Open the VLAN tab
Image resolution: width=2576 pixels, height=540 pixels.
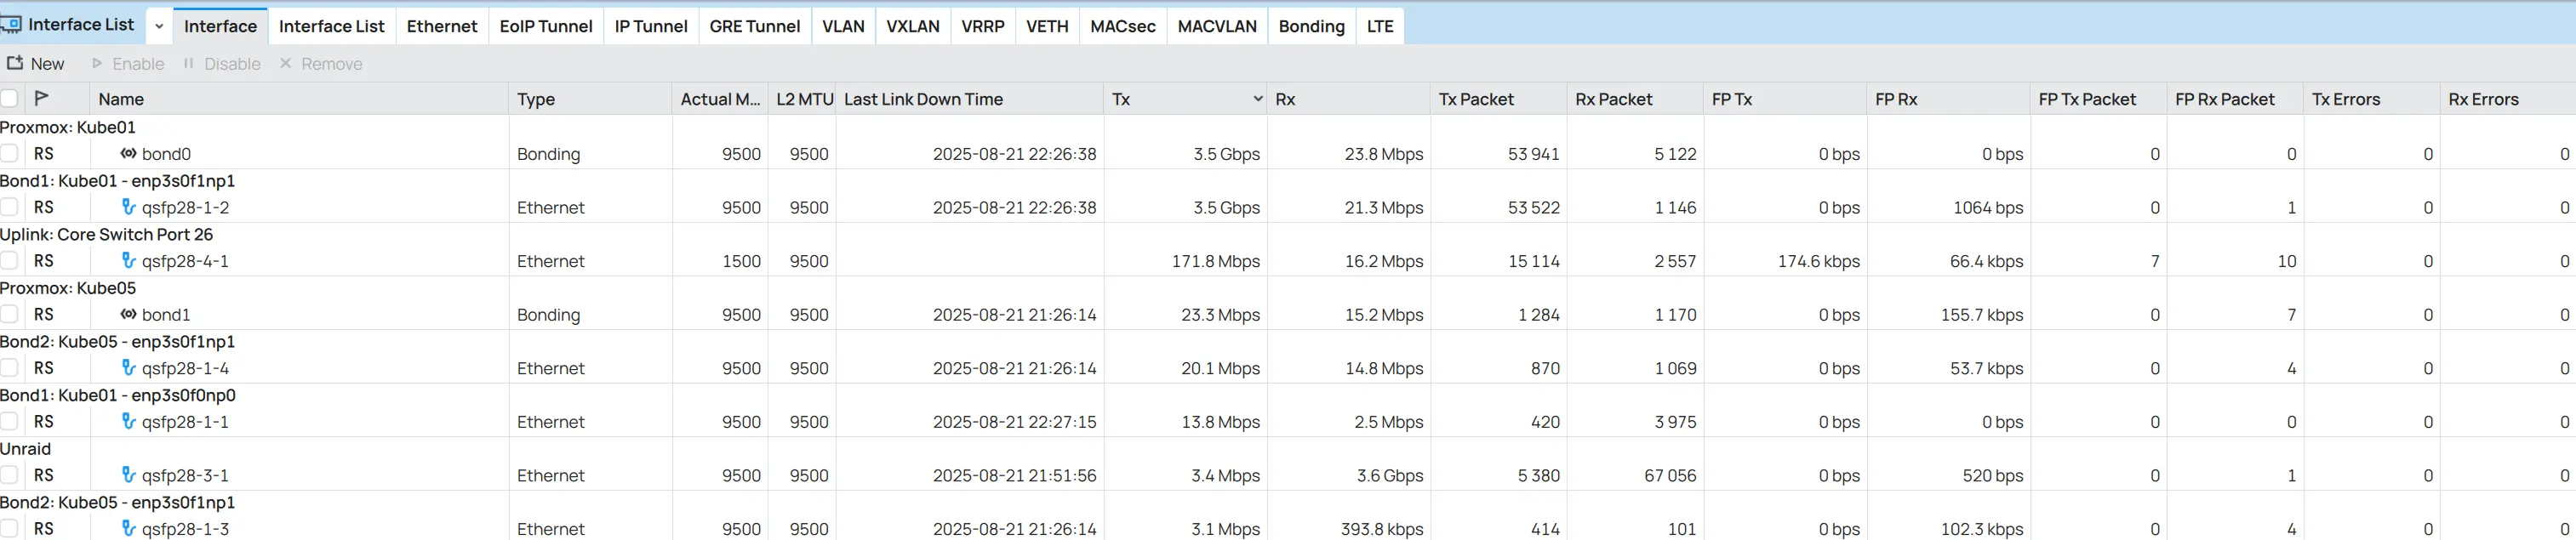tap(843, 26)
